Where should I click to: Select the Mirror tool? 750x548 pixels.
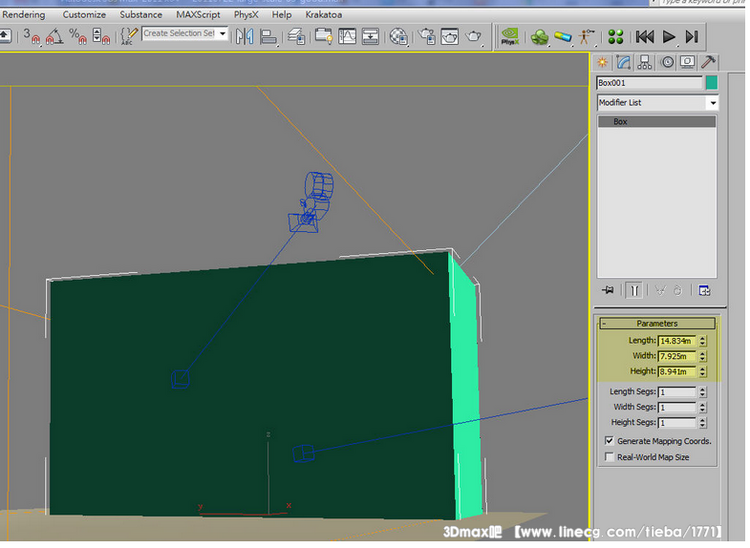(245, 36)
